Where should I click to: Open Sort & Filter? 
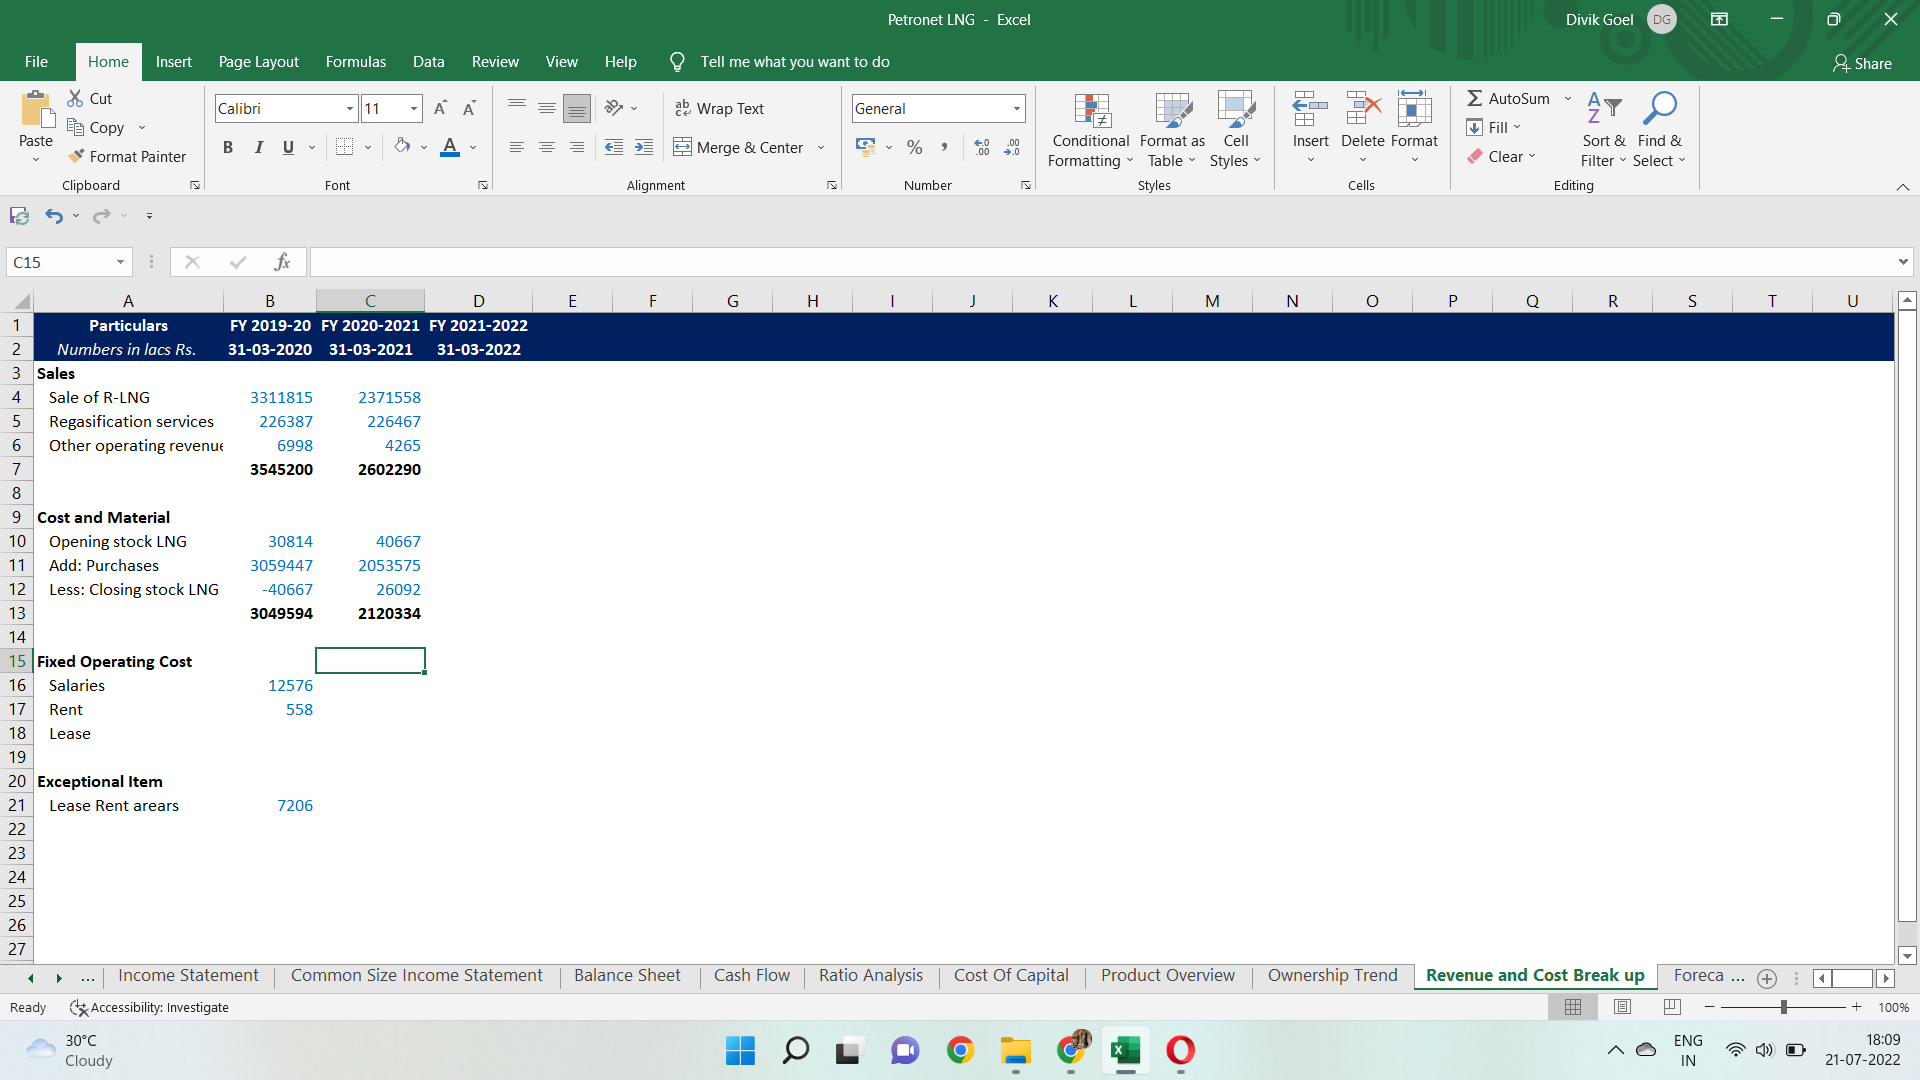click(1604, 130)
